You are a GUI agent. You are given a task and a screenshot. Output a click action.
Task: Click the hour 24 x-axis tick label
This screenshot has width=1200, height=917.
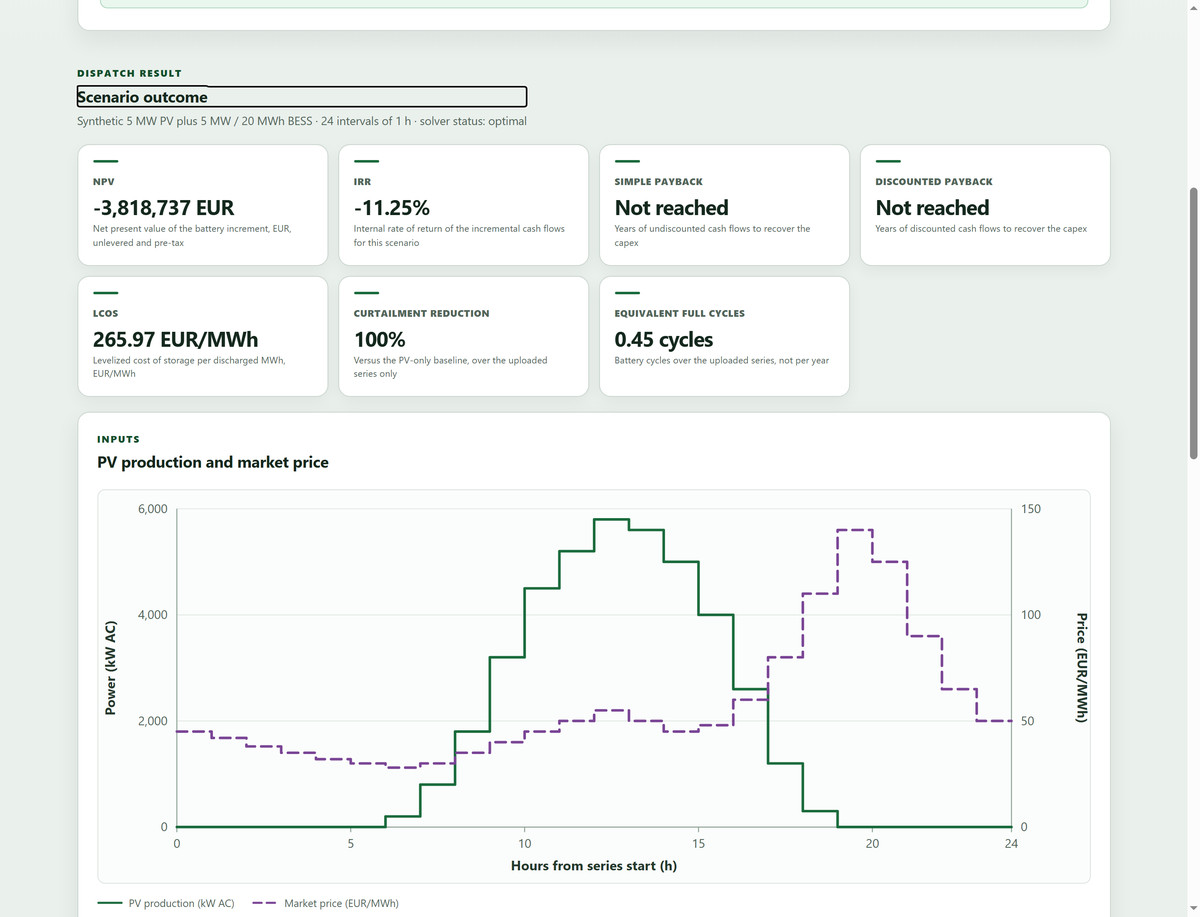pos(1011,844)
